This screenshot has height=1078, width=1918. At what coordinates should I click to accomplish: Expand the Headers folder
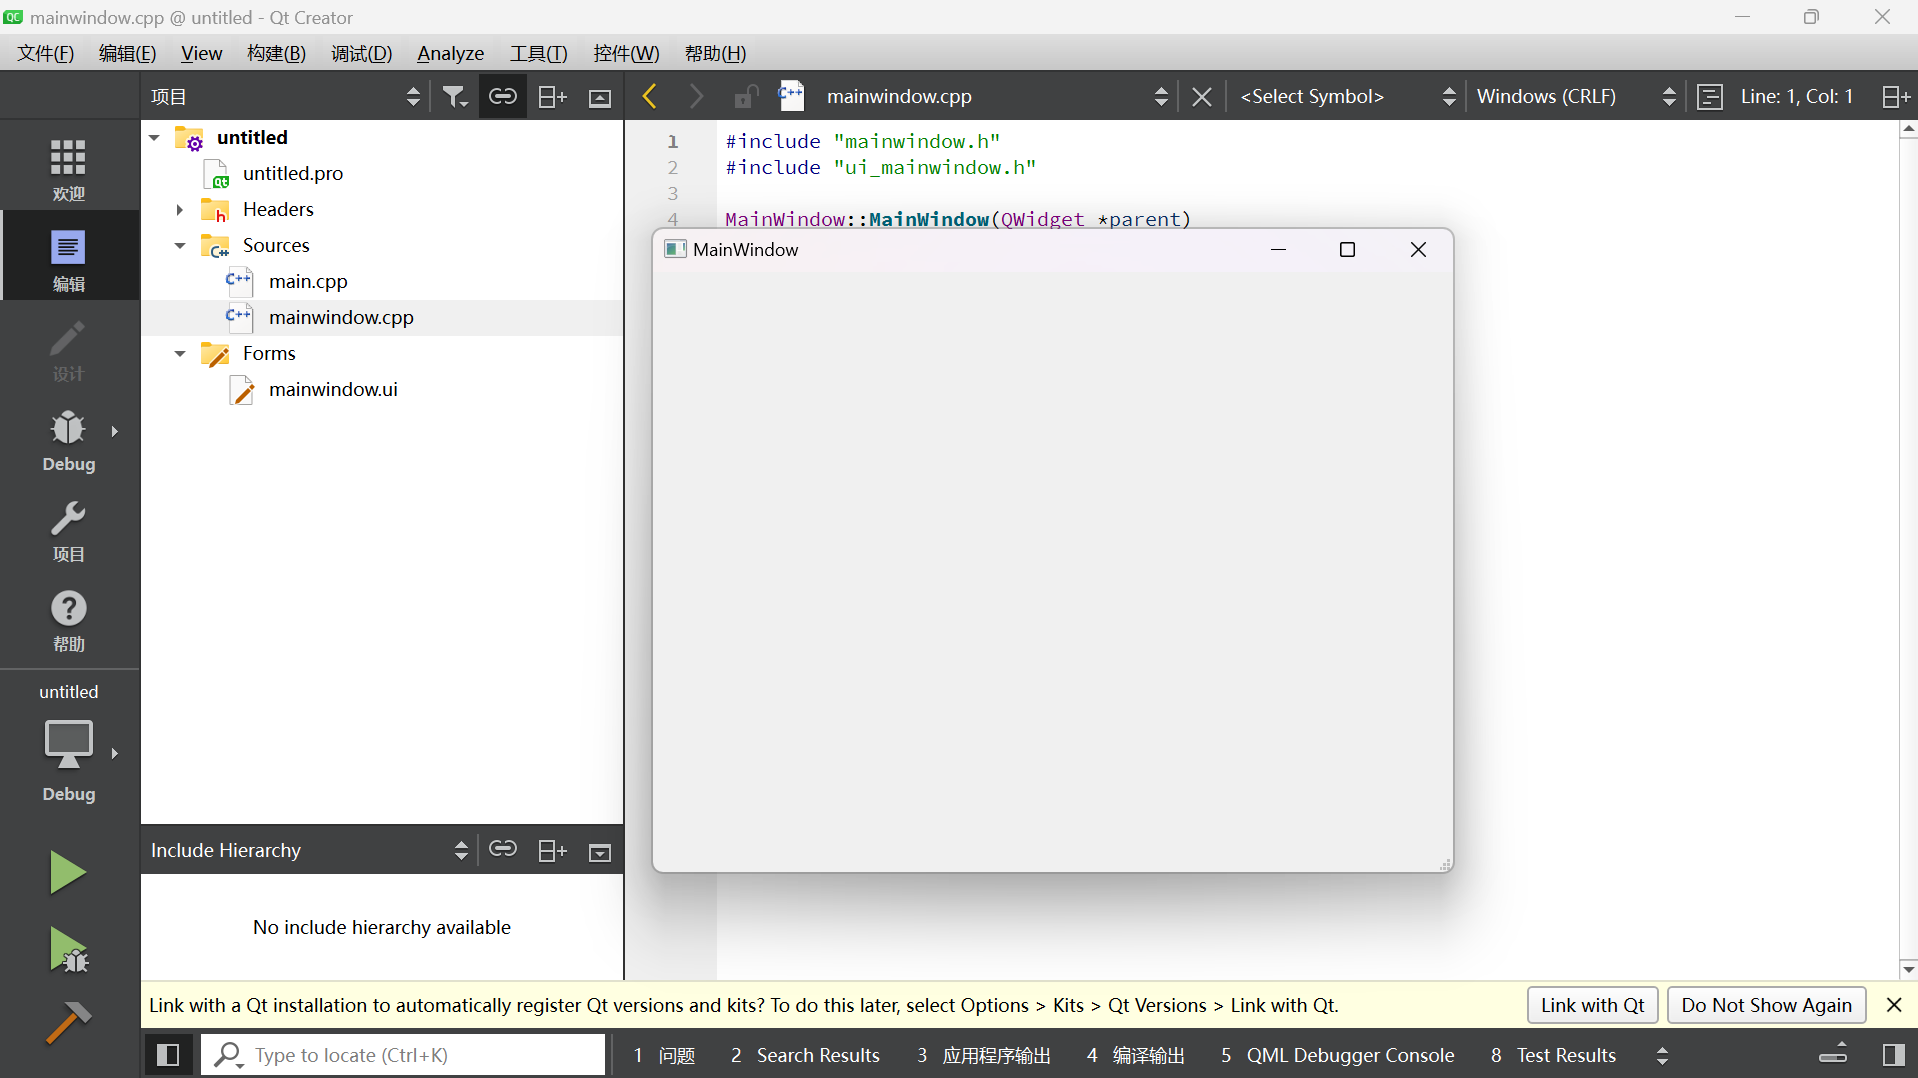click(x=180, y=209)
